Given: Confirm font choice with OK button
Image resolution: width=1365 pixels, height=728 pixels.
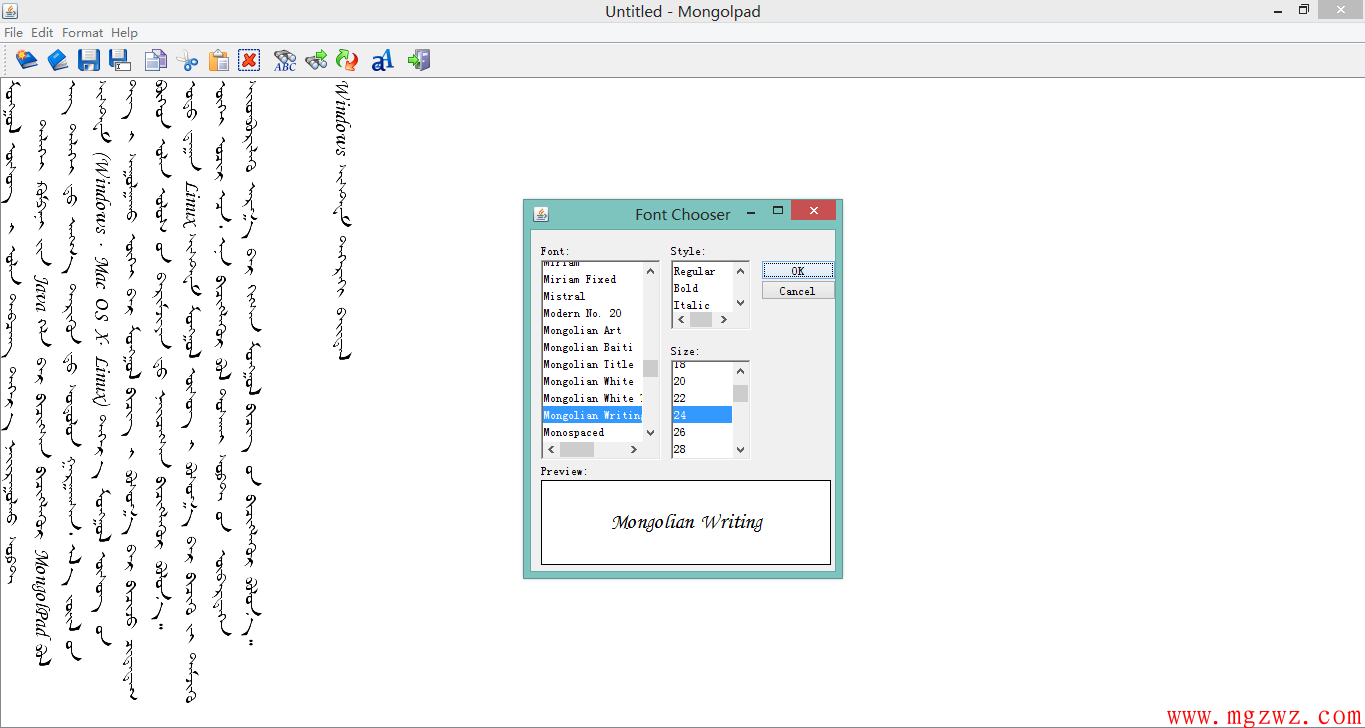Looking at the screenshot, I should (x=798, y=271).
